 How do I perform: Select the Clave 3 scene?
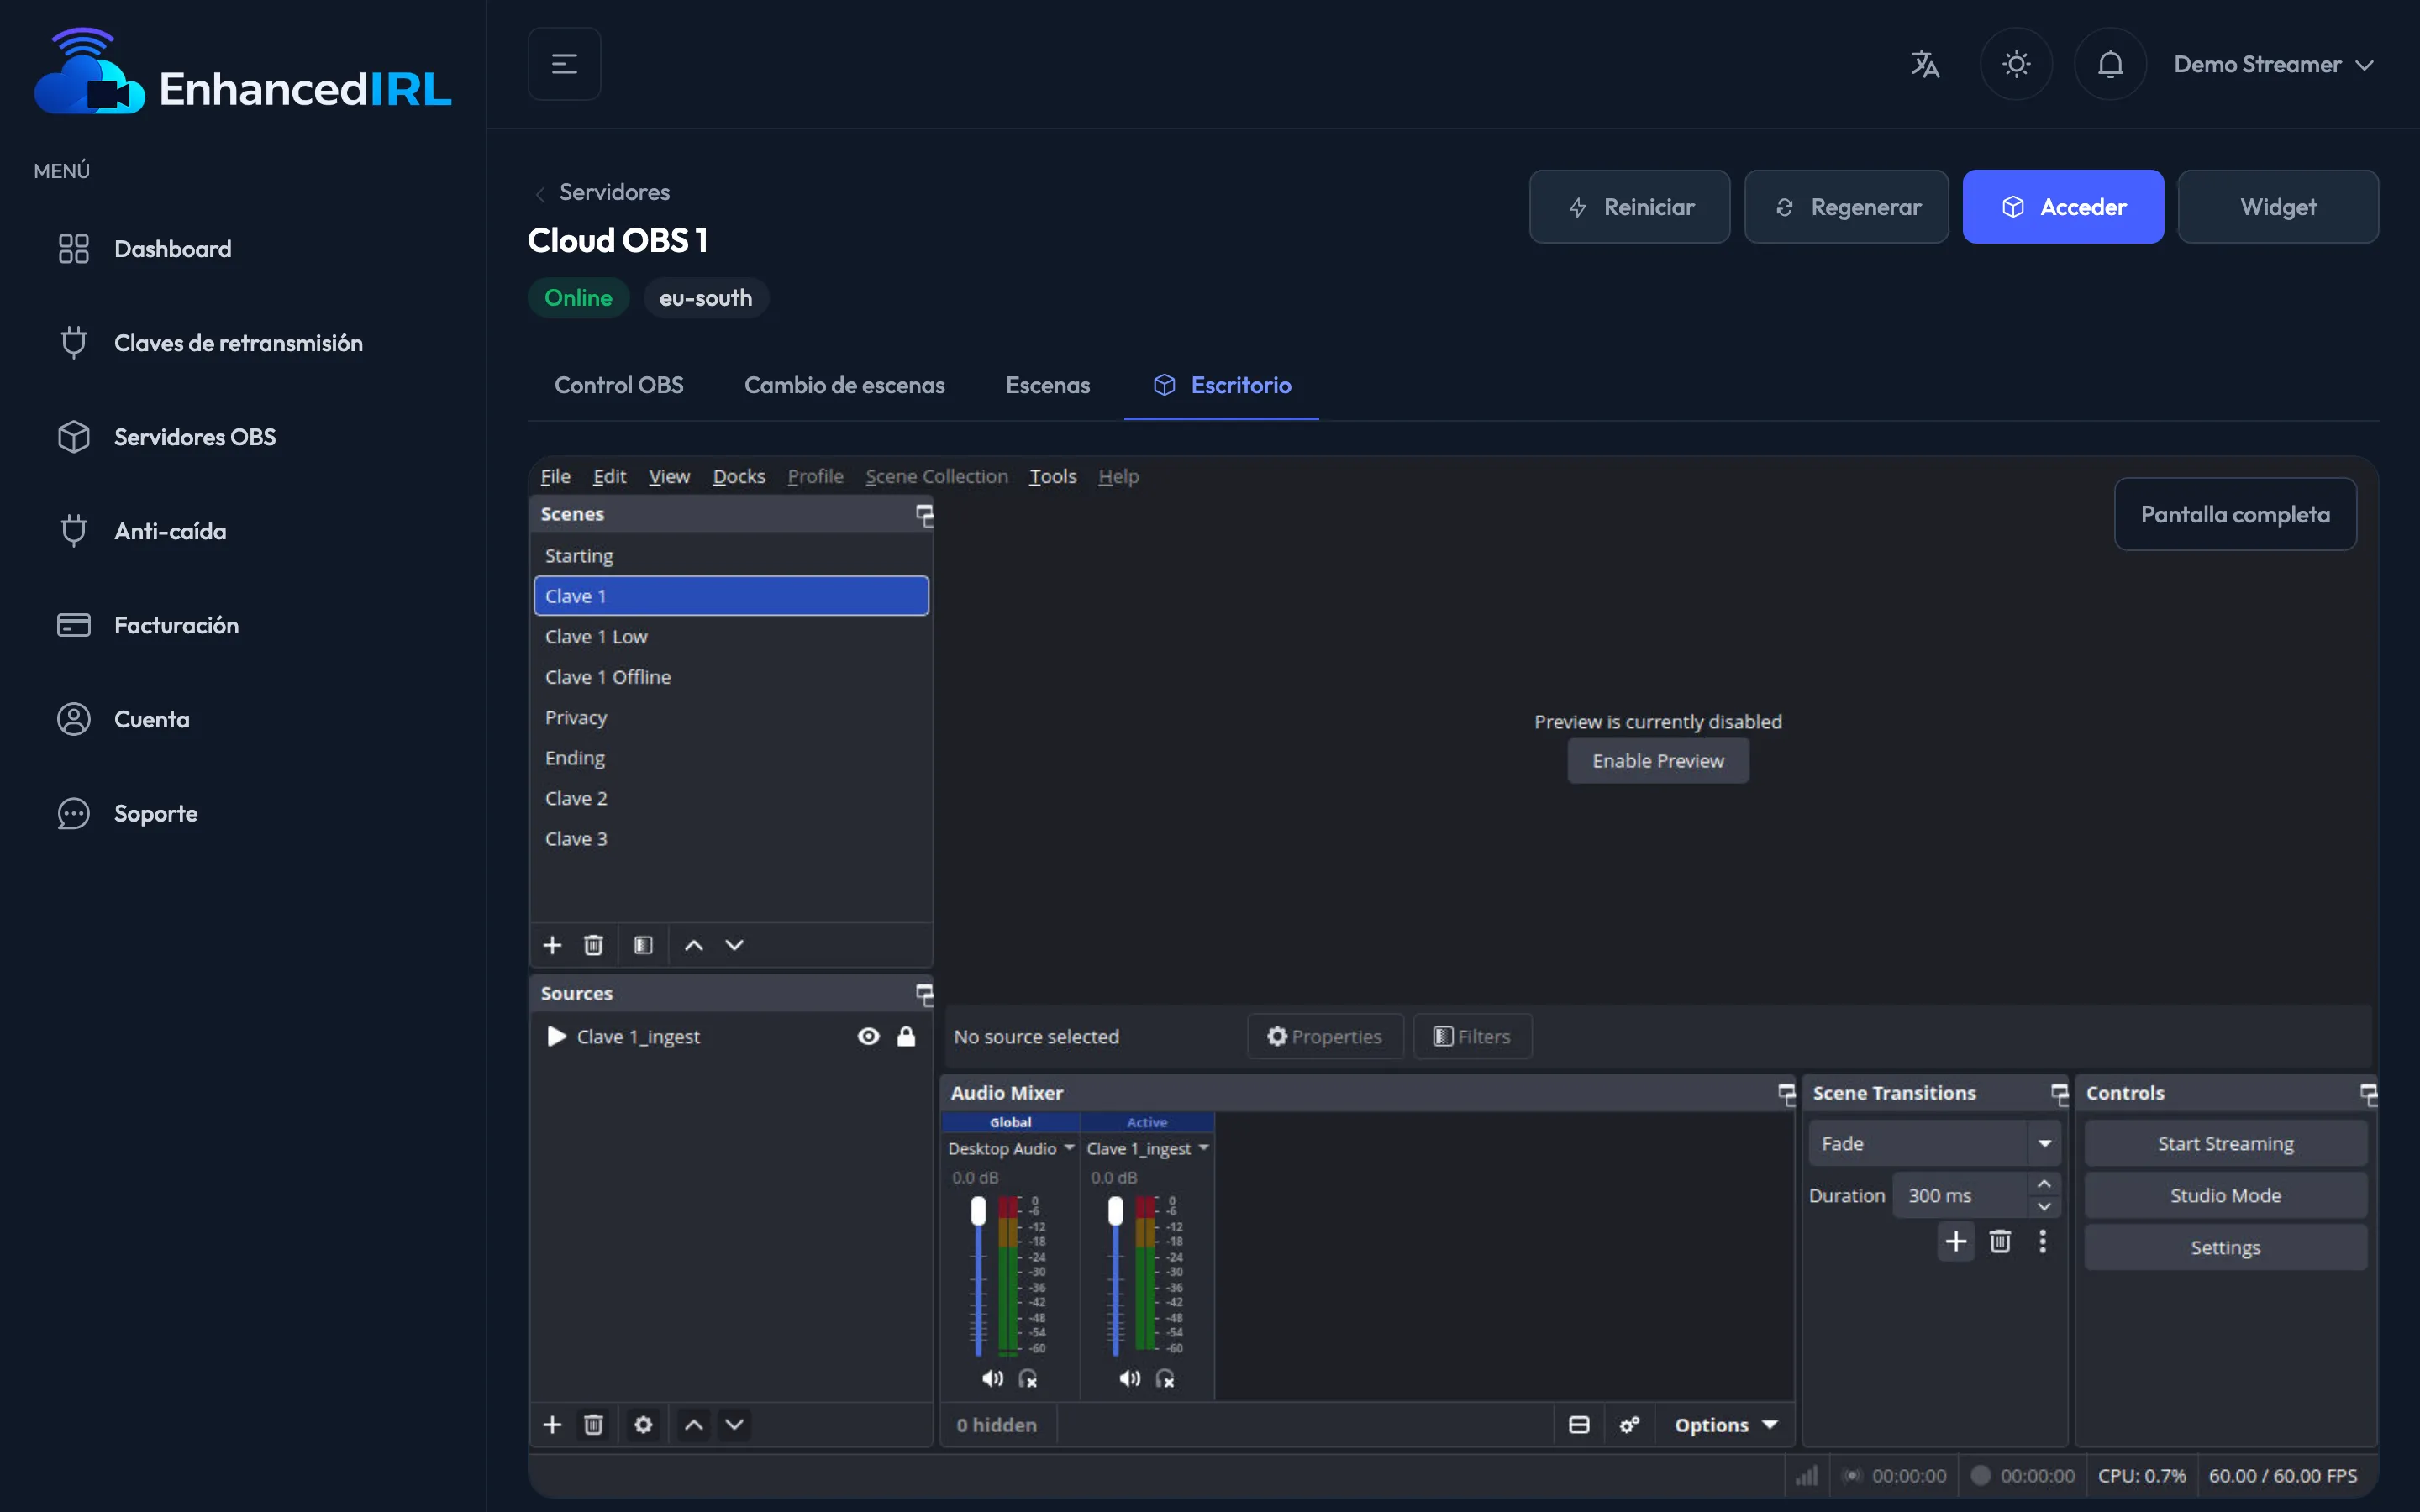pos(731,839)
